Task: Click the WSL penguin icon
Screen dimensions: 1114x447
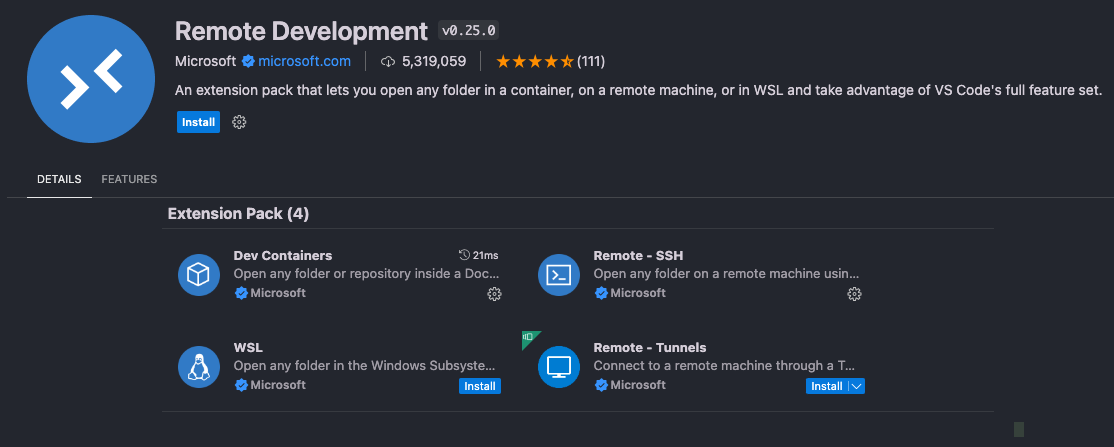Action: (x=199, y=367)
